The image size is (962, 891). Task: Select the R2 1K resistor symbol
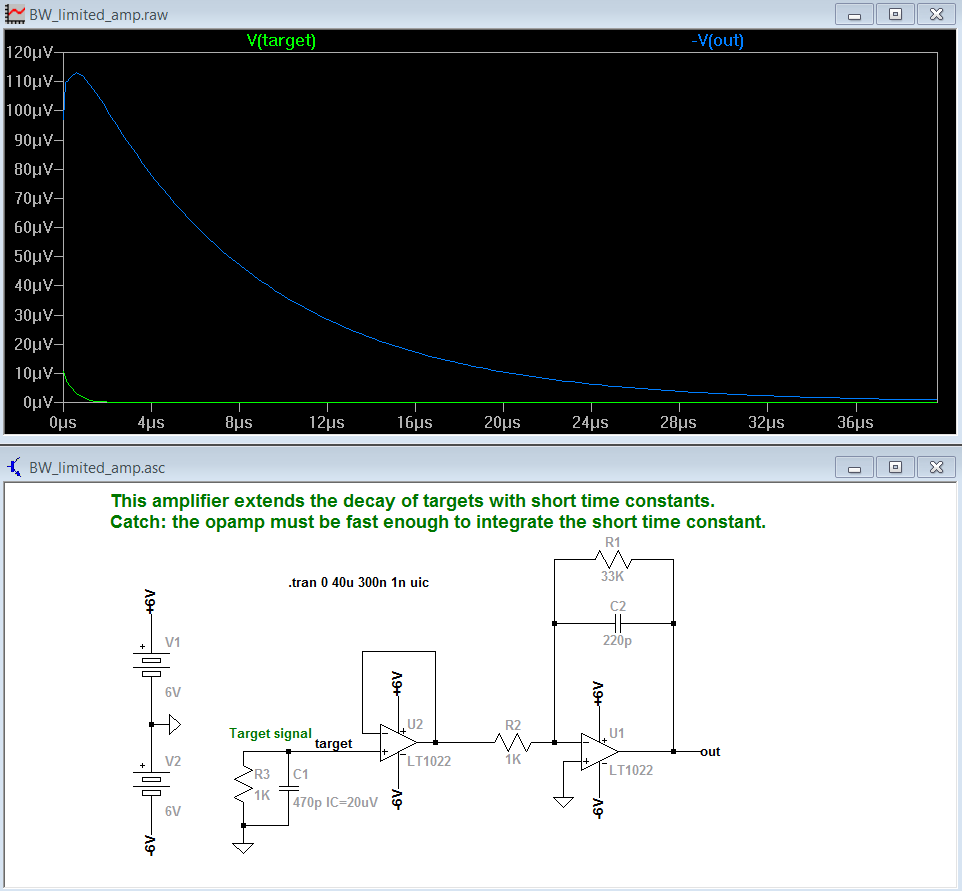tap(513, 743)
